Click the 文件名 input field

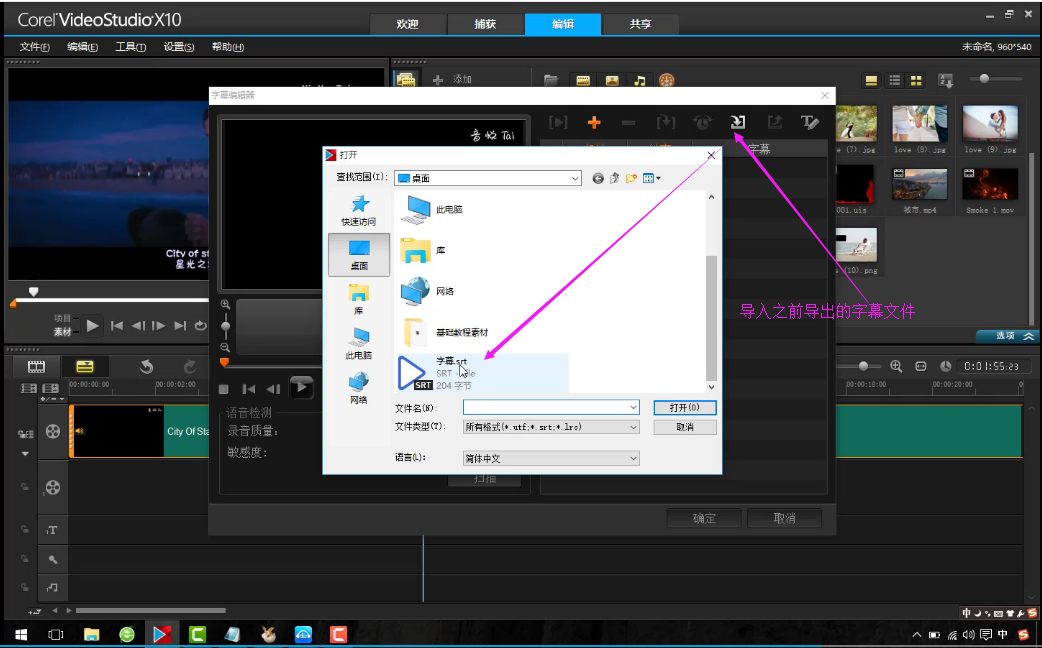coord(551,407)
